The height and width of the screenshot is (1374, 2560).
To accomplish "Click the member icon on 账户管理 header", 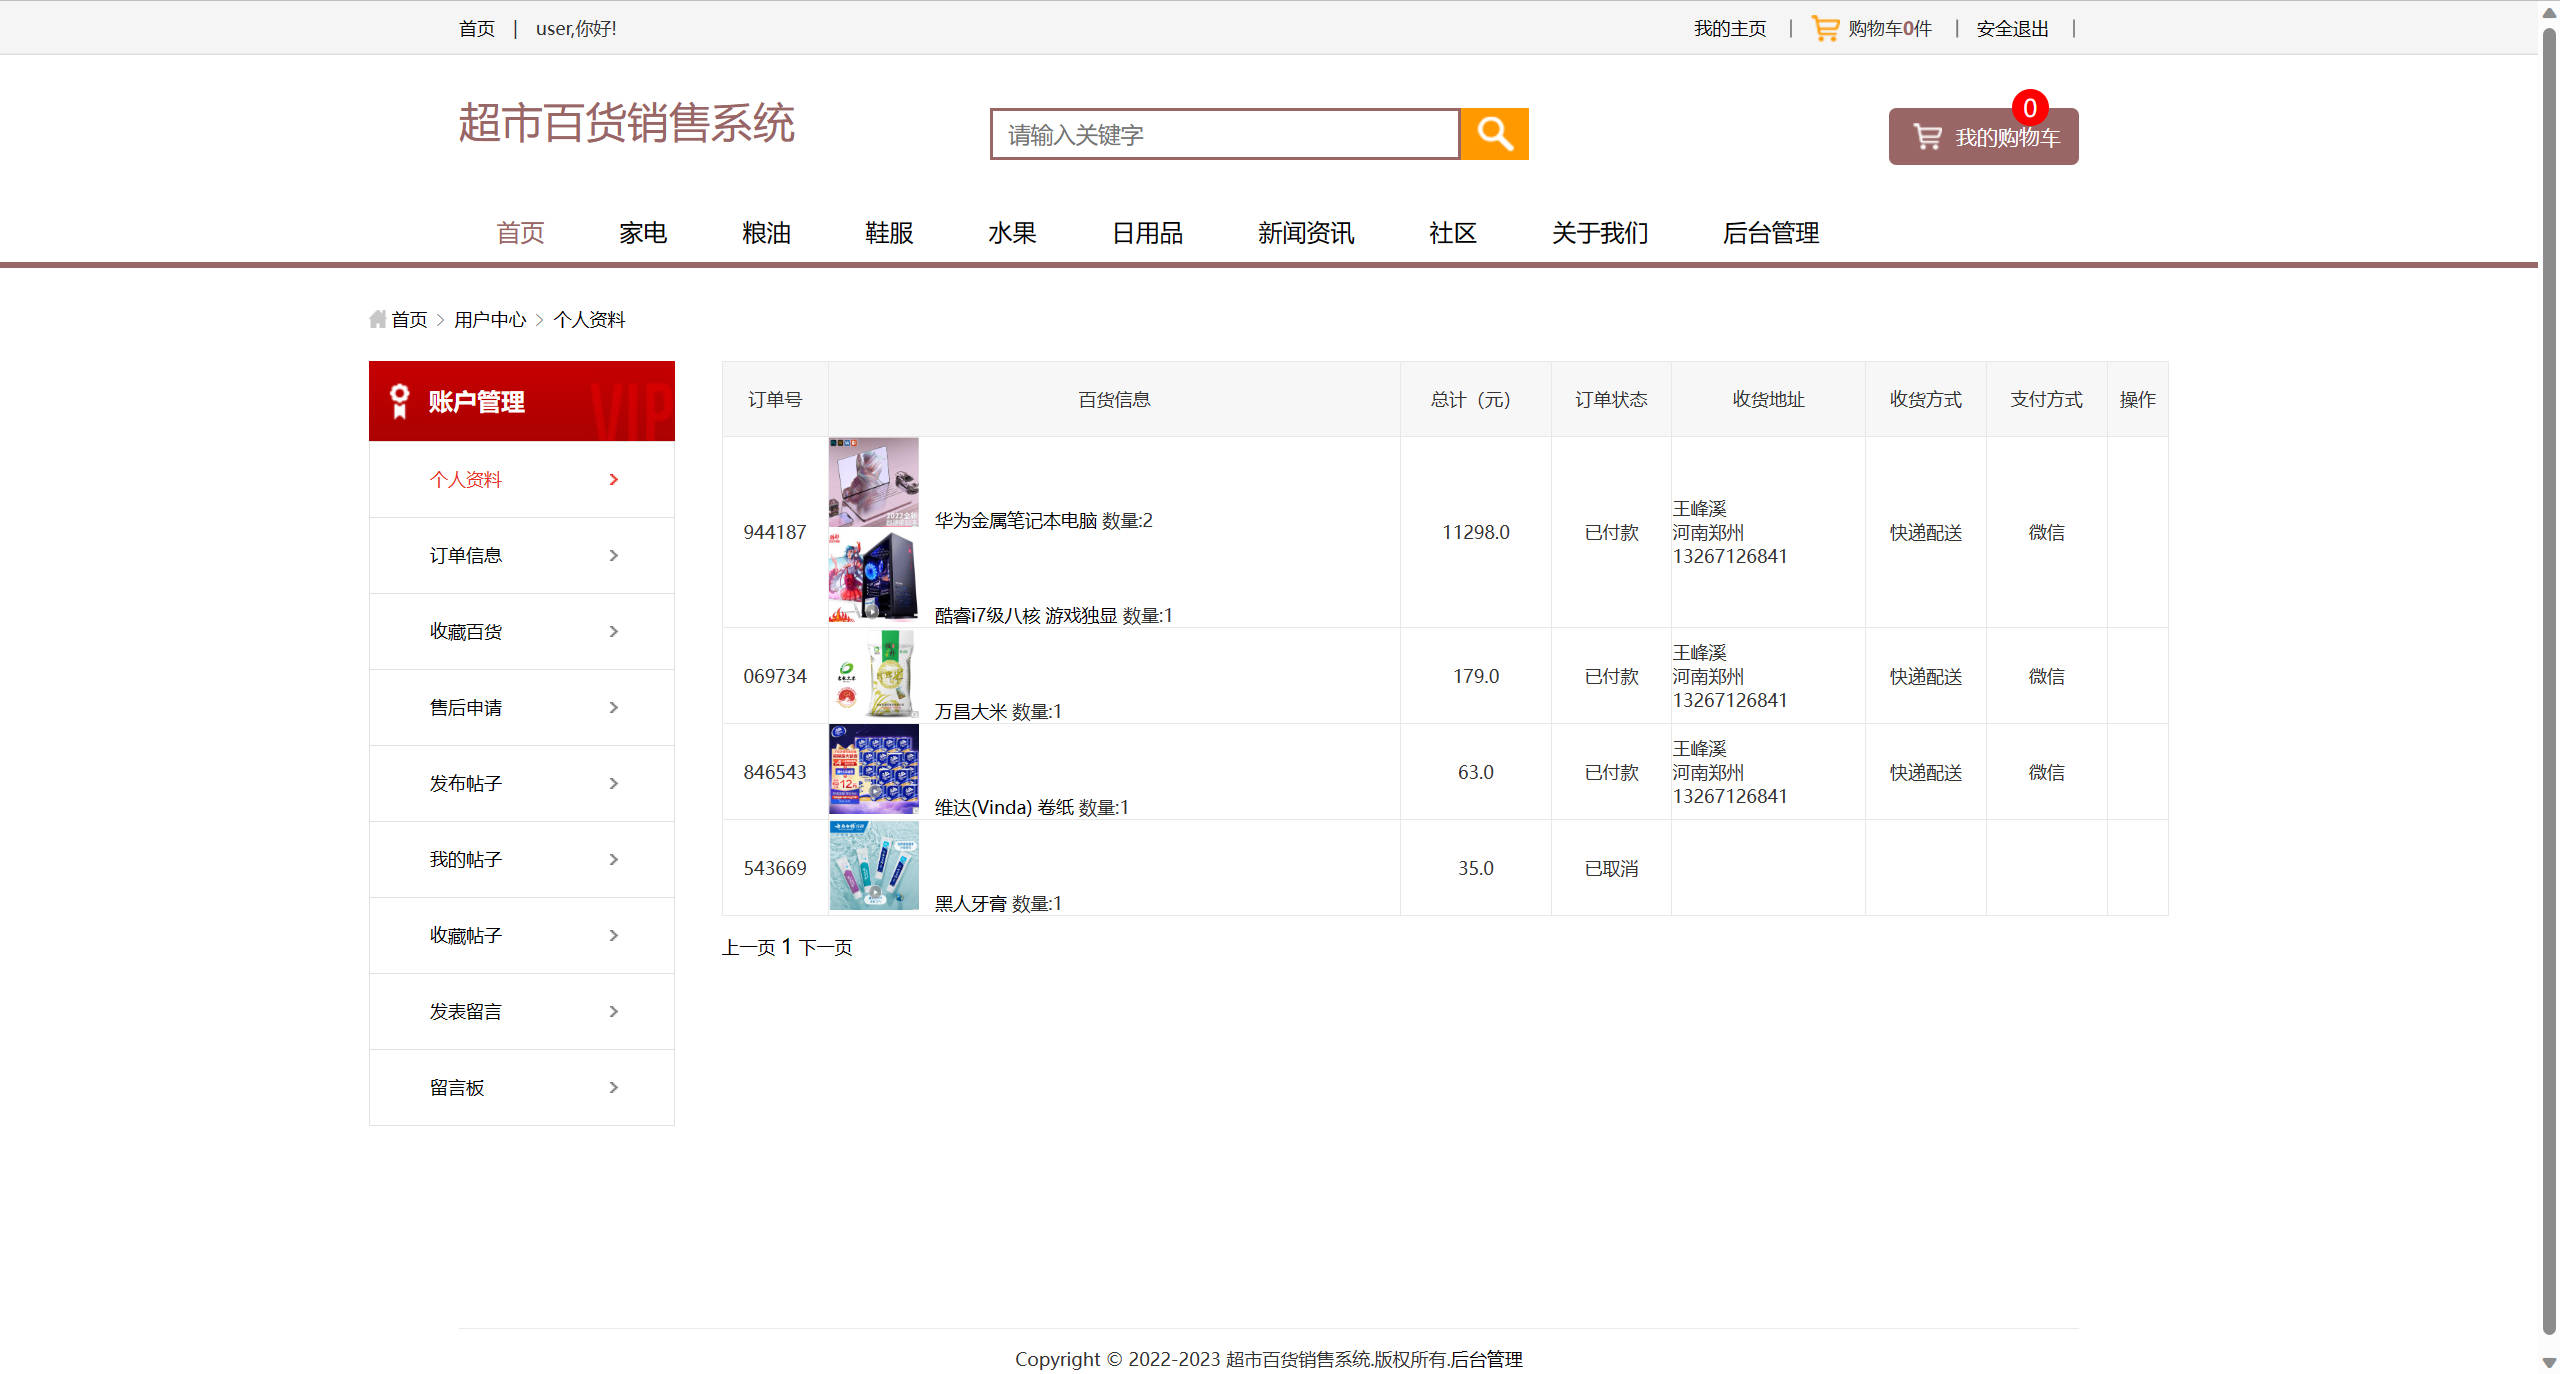I will [x=399, y=400].
